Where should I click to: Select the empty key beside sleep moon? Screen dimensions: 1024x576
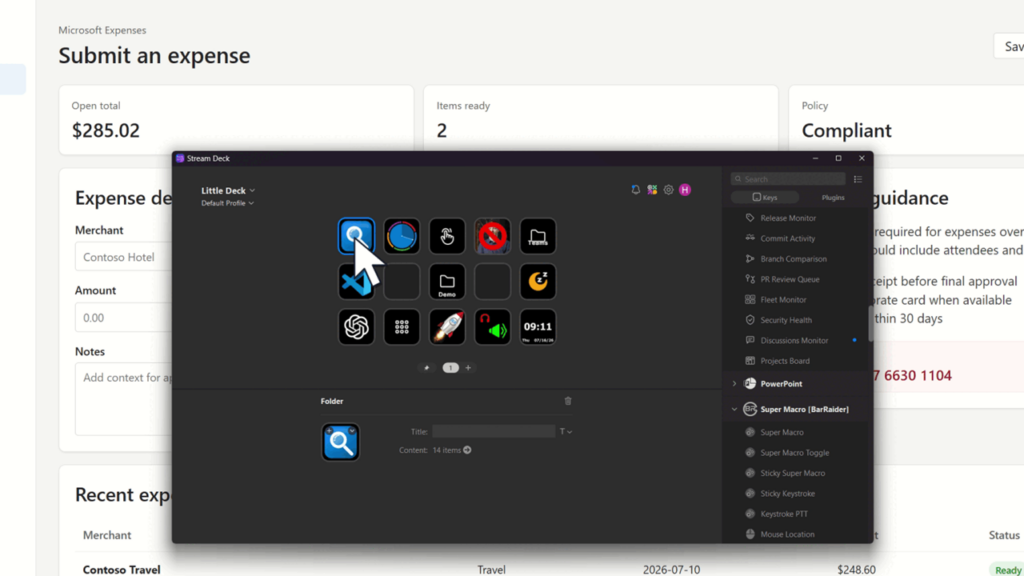492,281
